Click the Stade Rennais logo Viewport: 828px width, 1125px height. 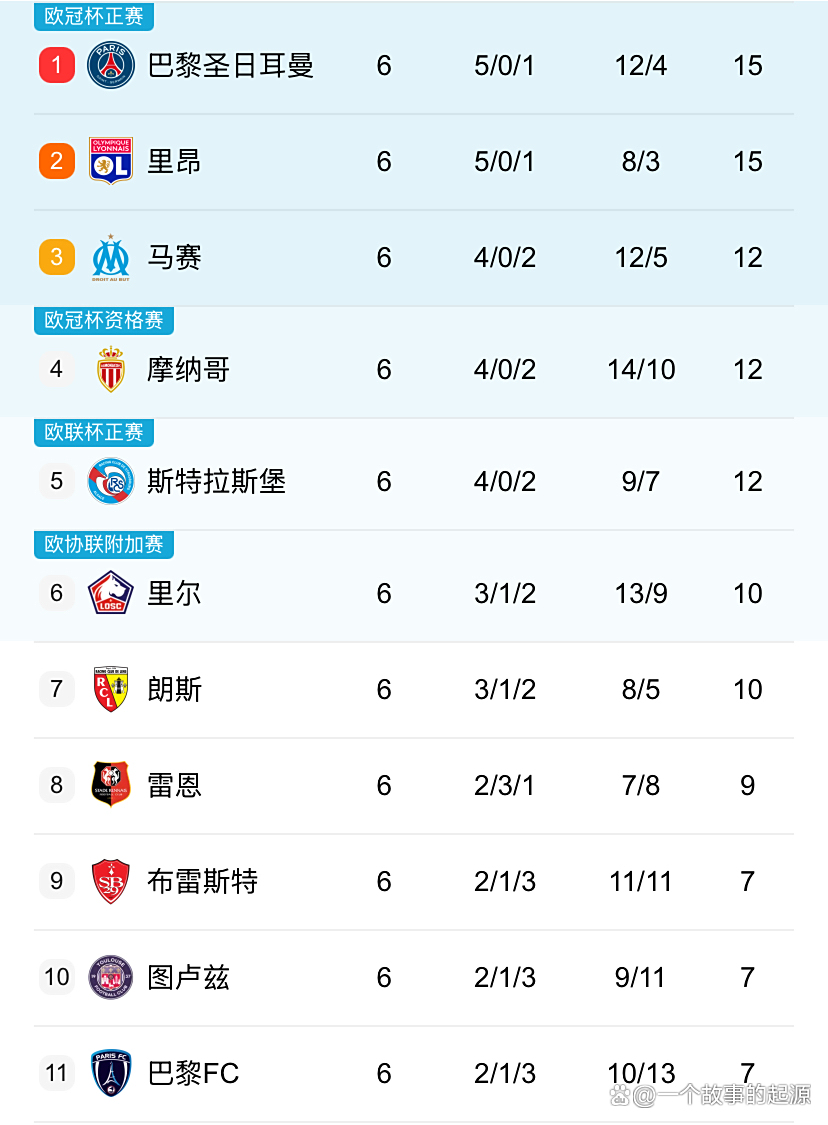click(111, 785)
